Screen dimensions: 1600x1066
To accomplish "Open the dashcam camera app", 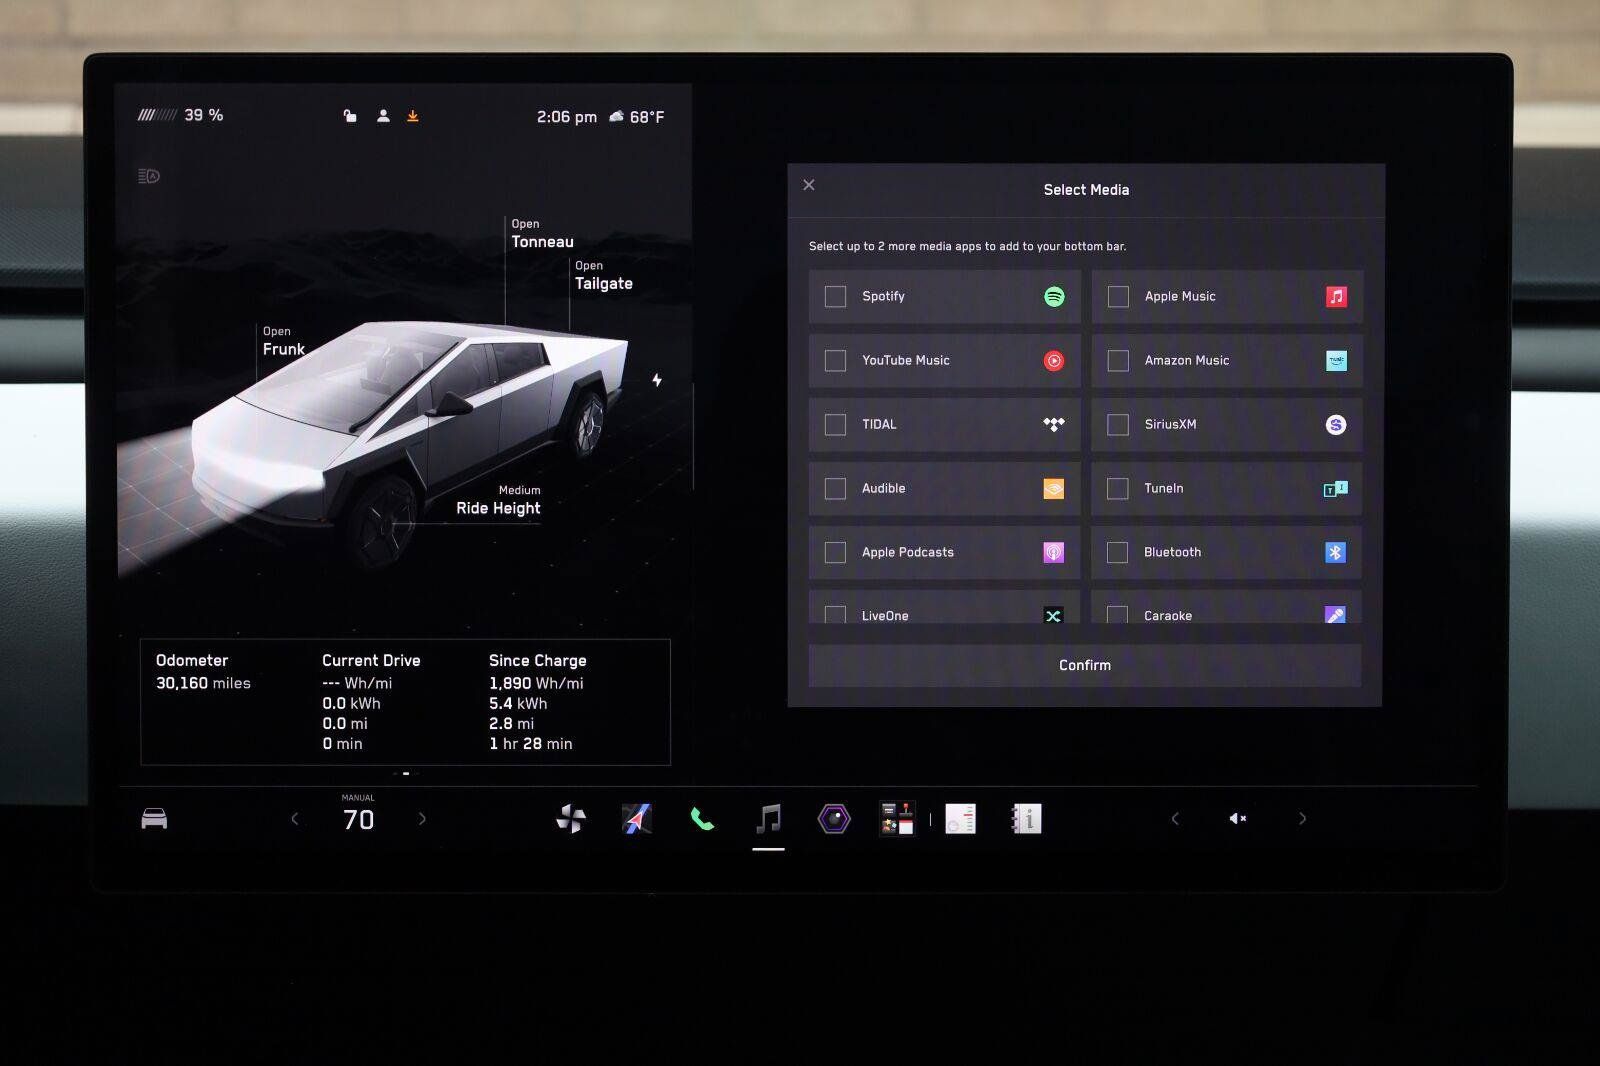I will [x=834, y=819].
